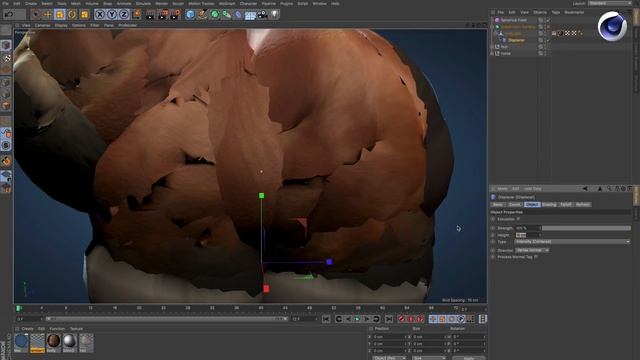
Task: Click the Undo arrow icon
Action: (x=9, y=15)
